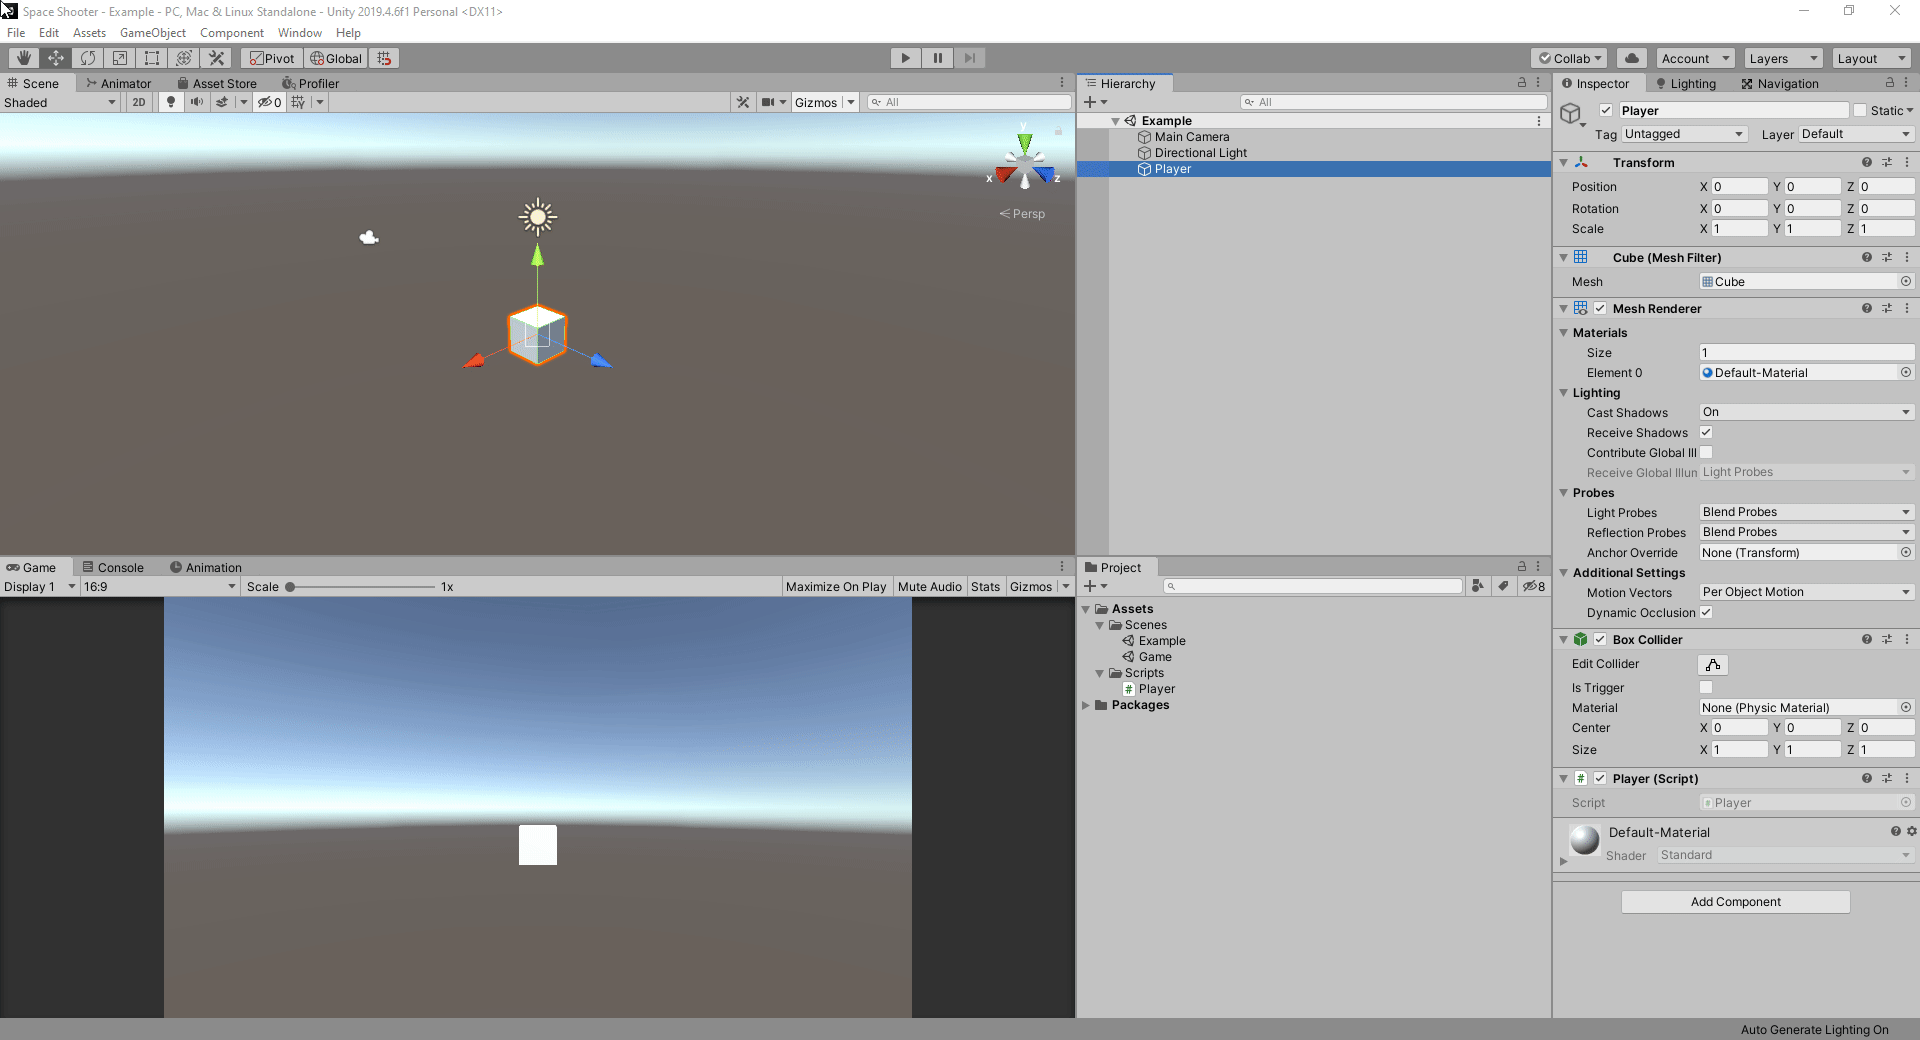
Task: Click the Add Component button
Action: pyautogui.click(x=1735, y=902)
